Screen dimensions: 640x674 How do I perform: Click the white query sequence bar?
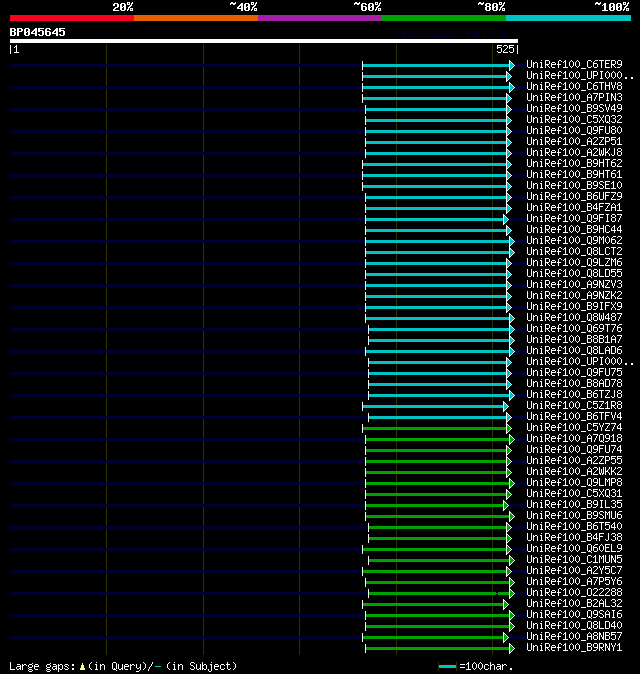(x=264, y=41)
